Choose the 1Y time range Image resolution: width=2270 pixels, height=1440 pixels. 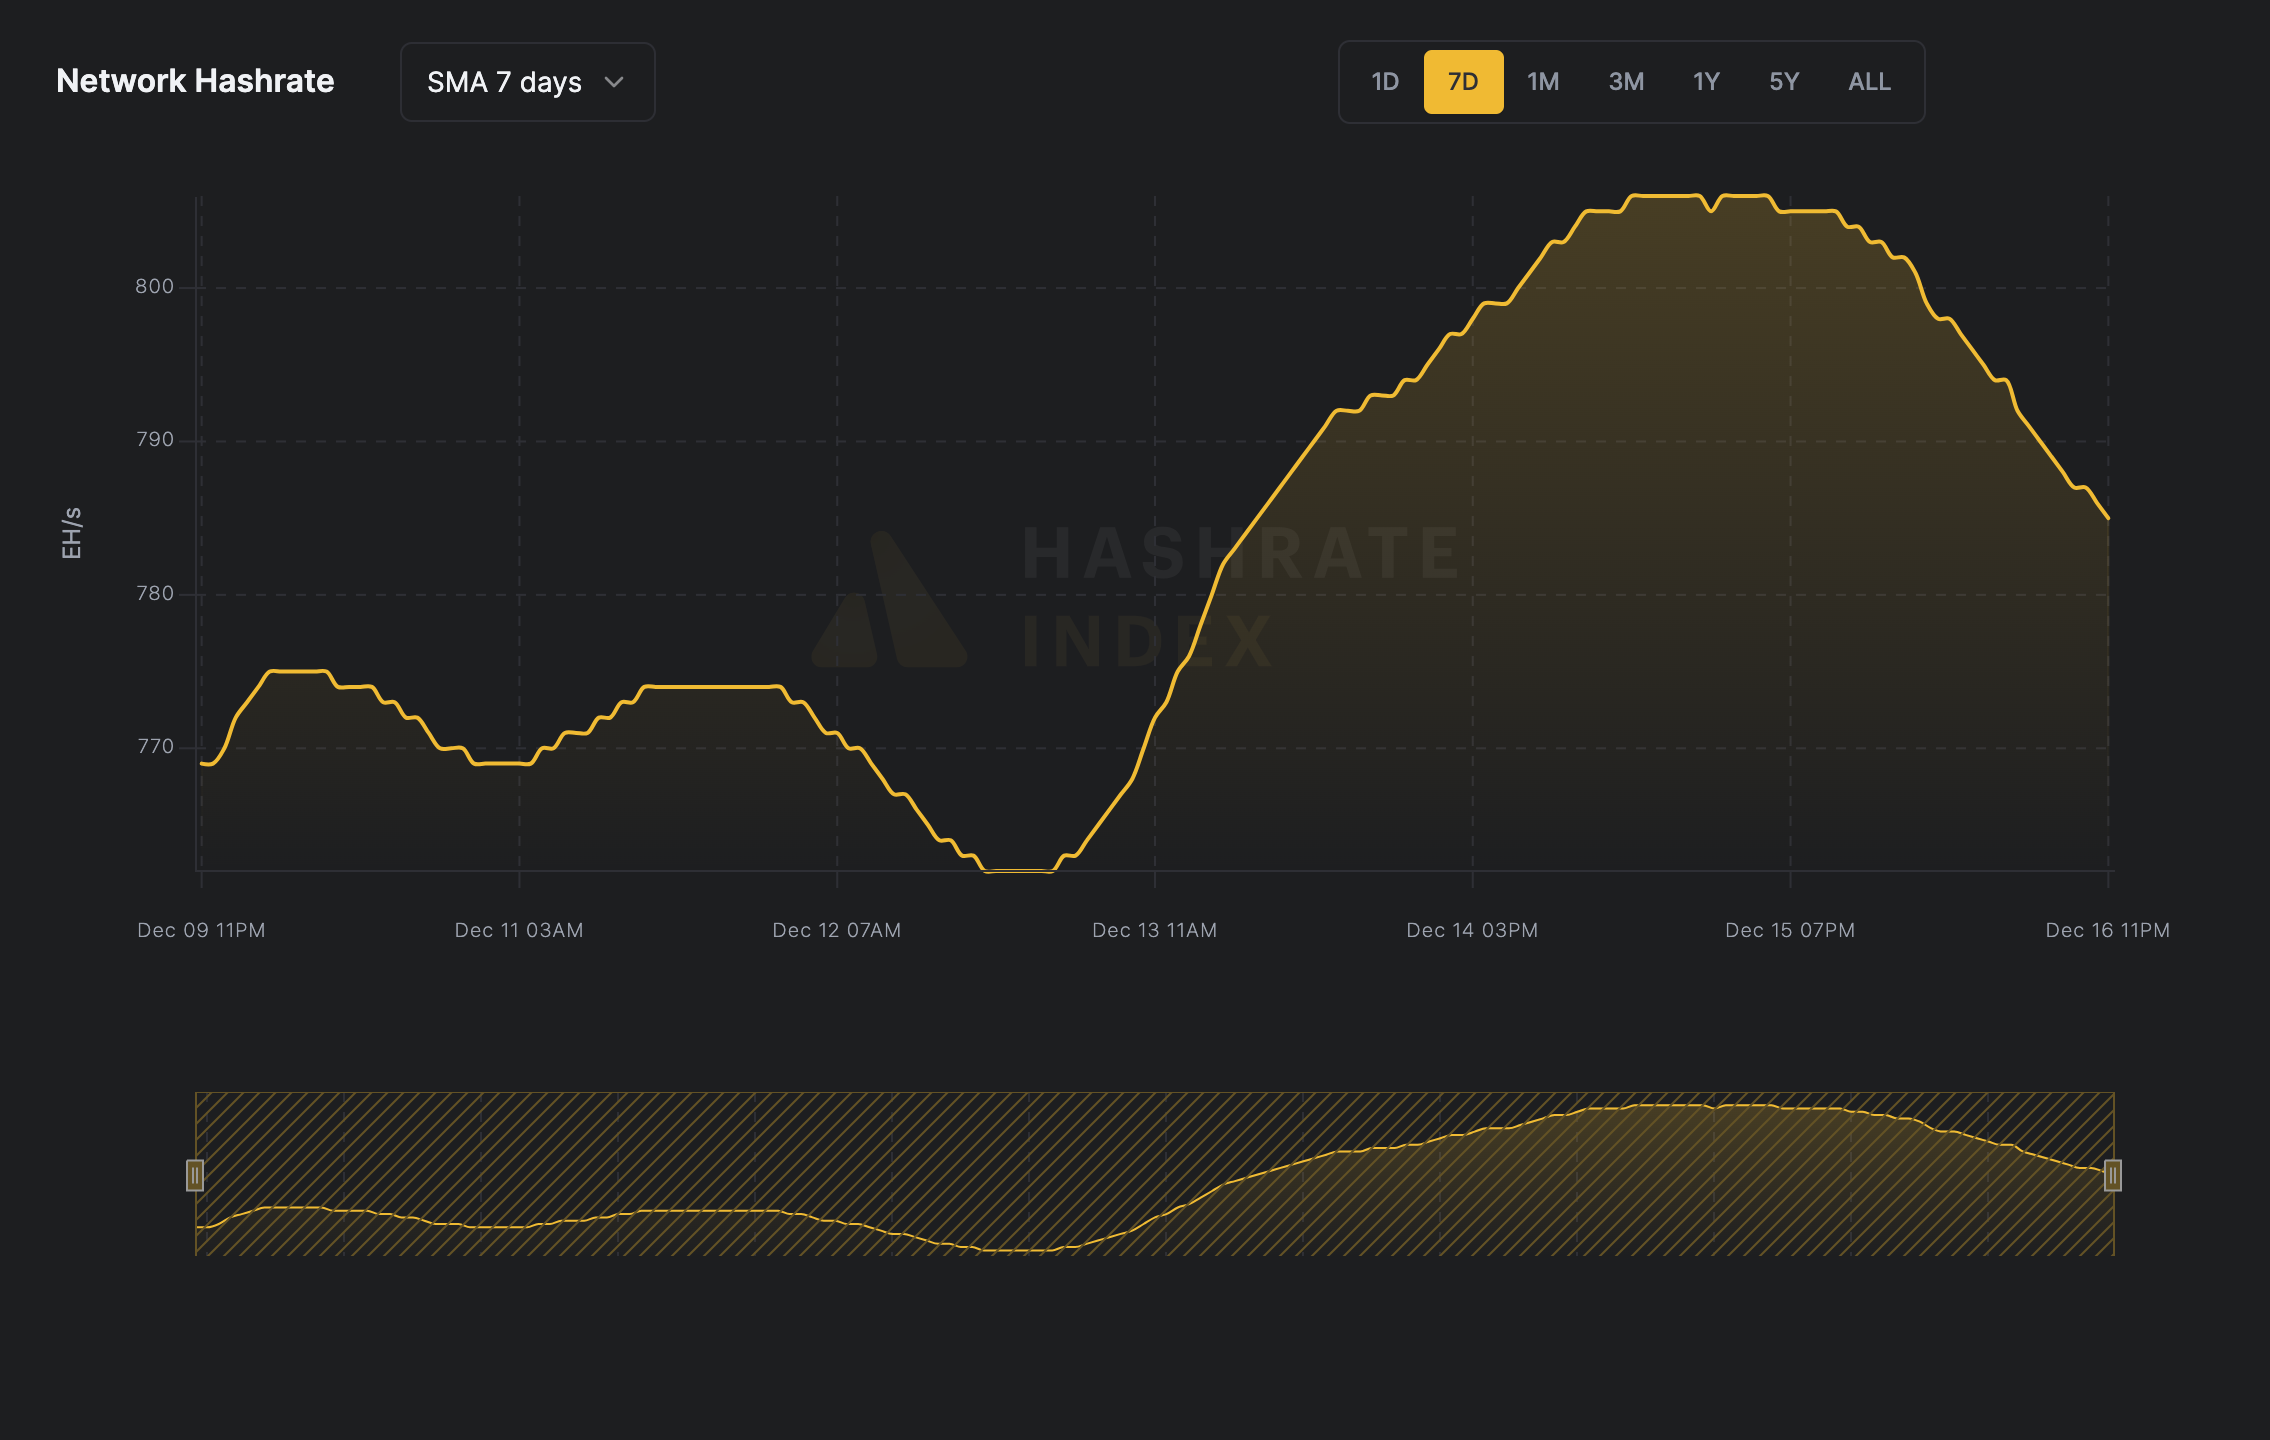tap(1705, 82)
